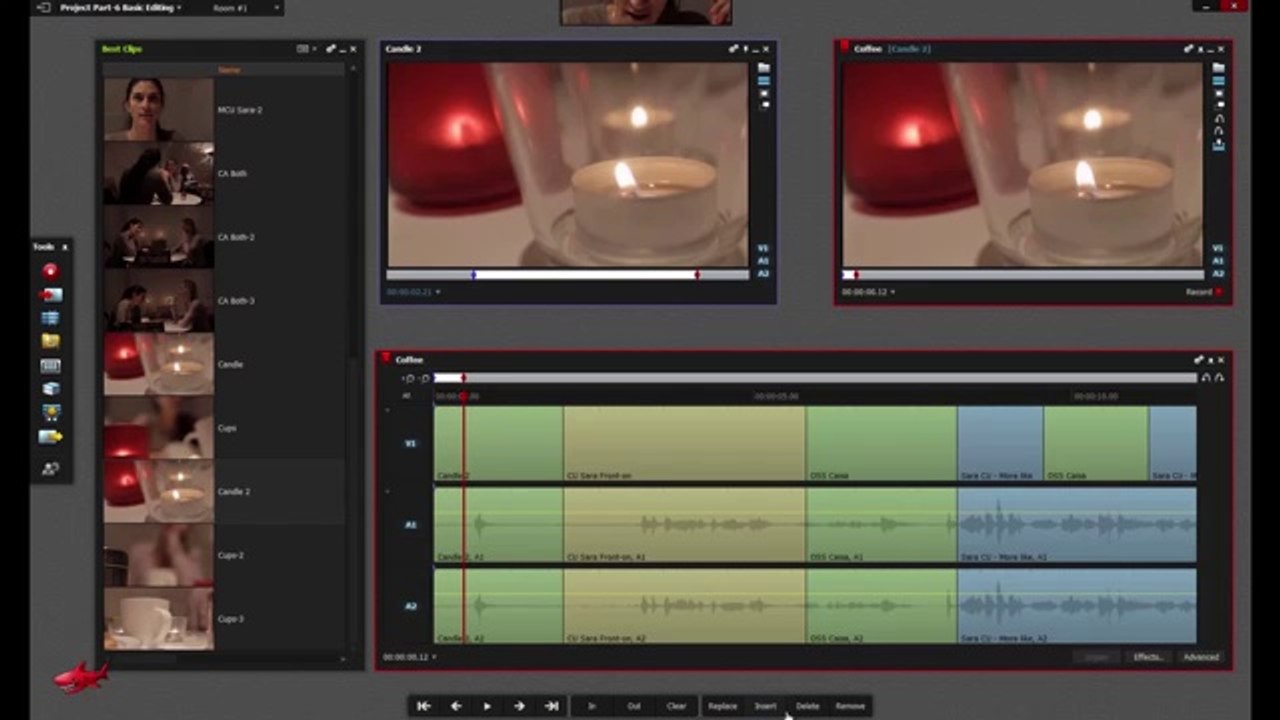The height and width of the screenshot is (720, 1280).
Task: Jump to start with the first transport button
Action: pyautogui.click(x=424, y=706)
